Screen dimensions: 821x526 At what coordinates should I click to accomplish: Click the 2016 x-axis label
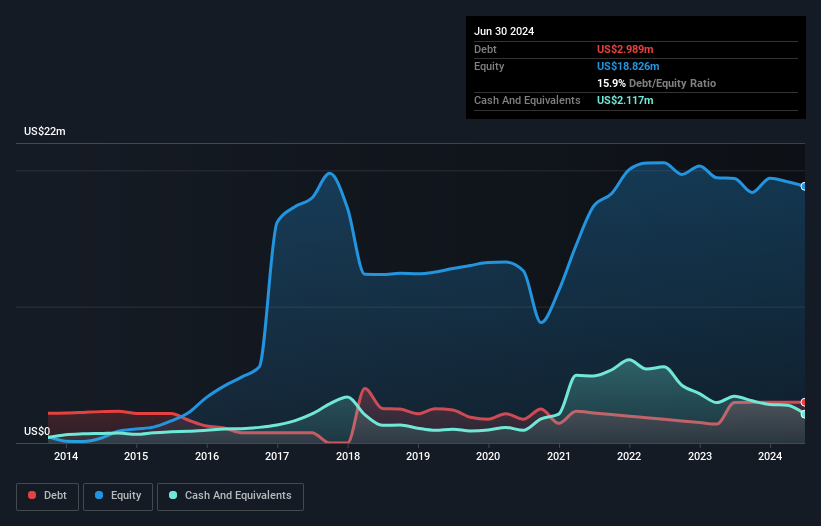[x=207, y=456]
